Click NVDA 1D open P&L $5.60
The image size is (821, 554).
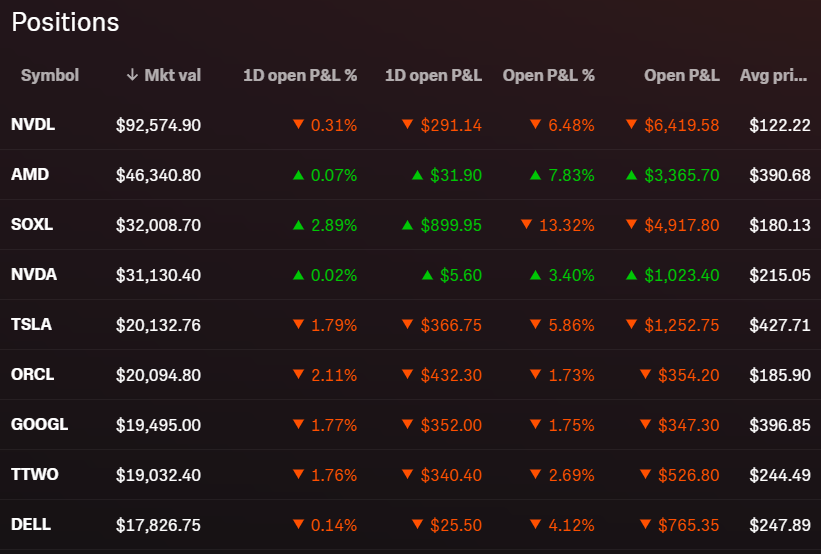click(x=460, y=275)
